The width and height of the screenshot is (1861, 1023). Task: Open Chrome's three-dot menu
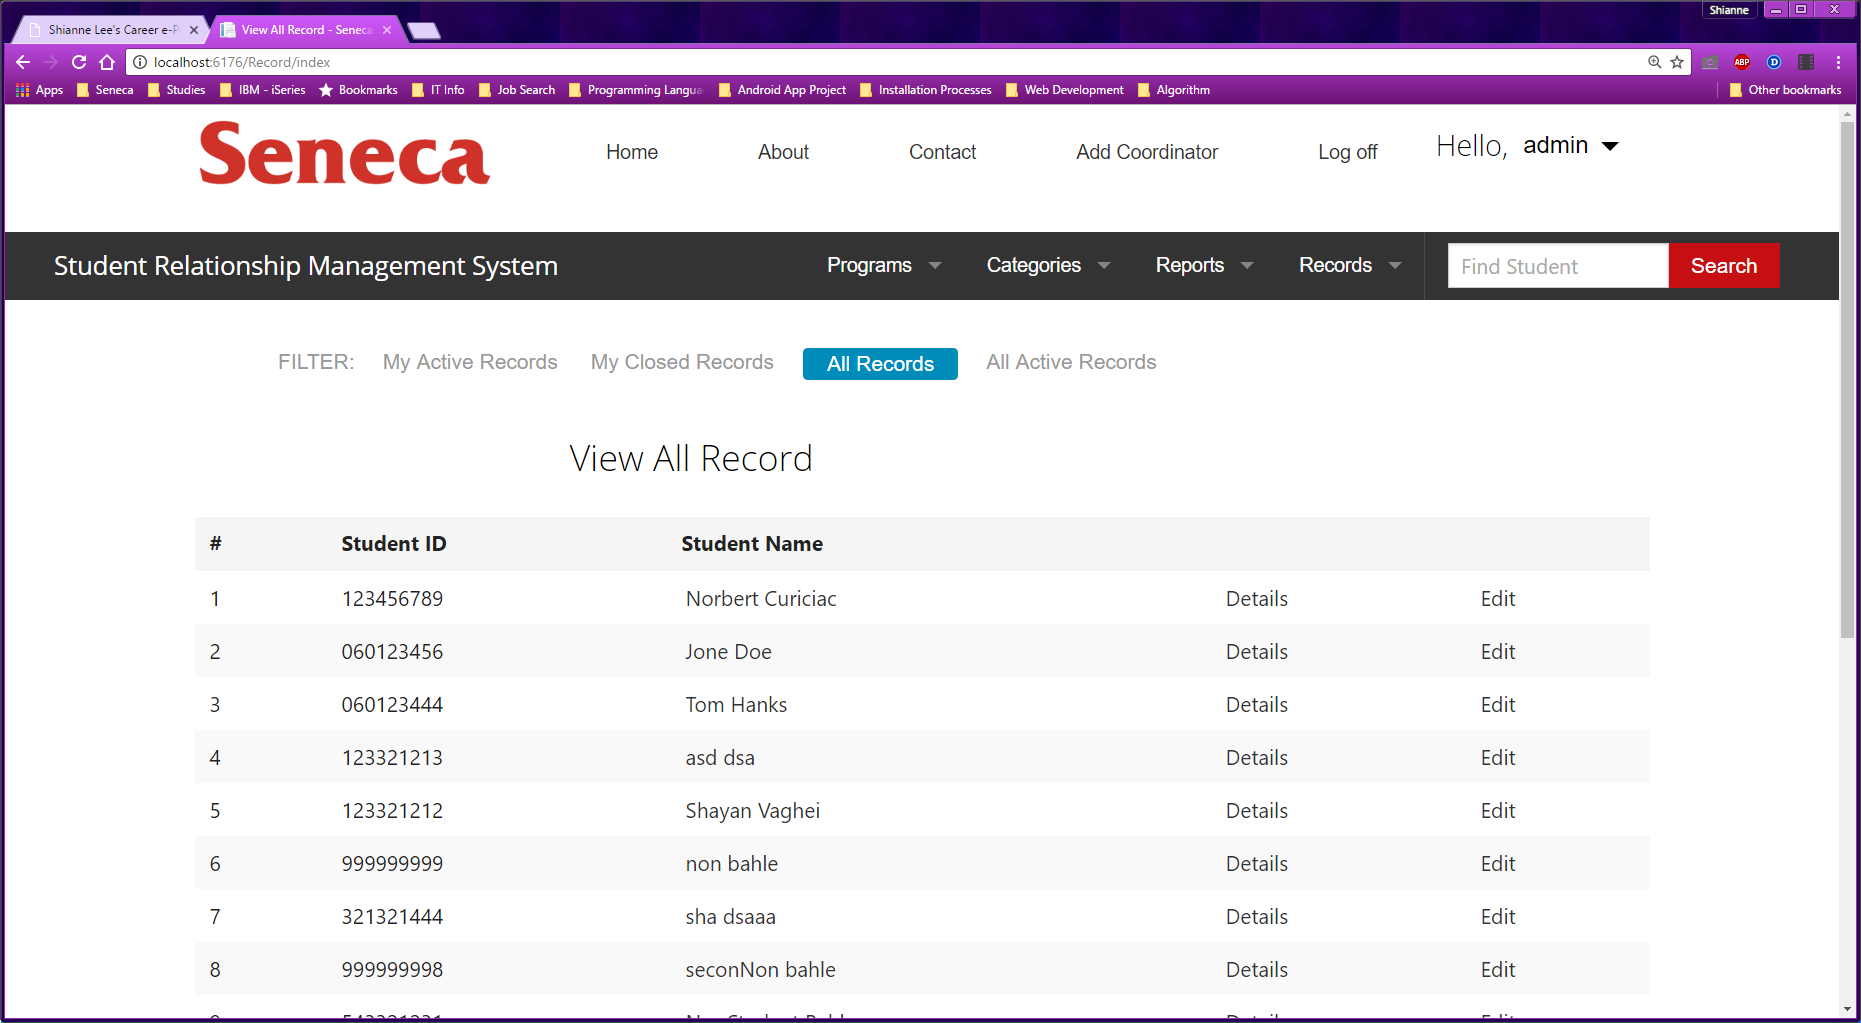point(1838,62)
